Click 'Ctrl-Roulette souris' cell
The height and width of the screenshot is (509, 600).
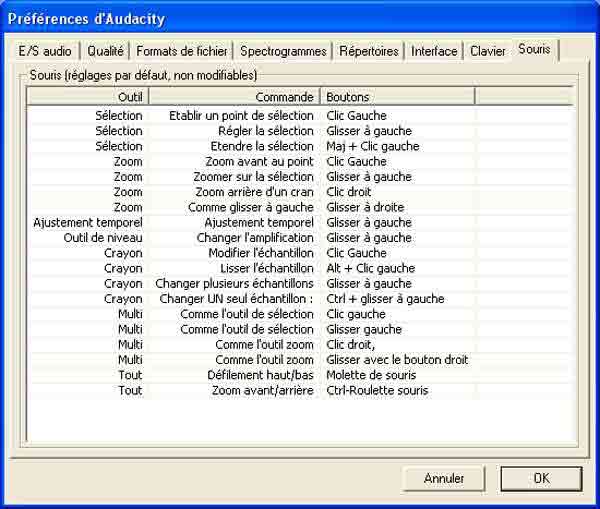pyautogui.click(x=377, y=391)
